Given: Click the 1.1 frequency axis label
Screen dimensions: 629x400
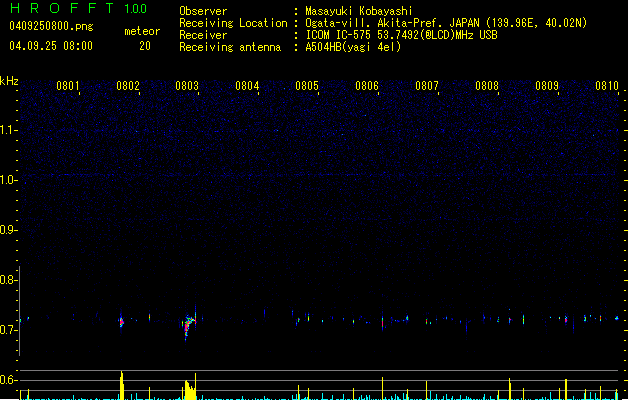Looking at the screenshot, I should click(8, 130).
